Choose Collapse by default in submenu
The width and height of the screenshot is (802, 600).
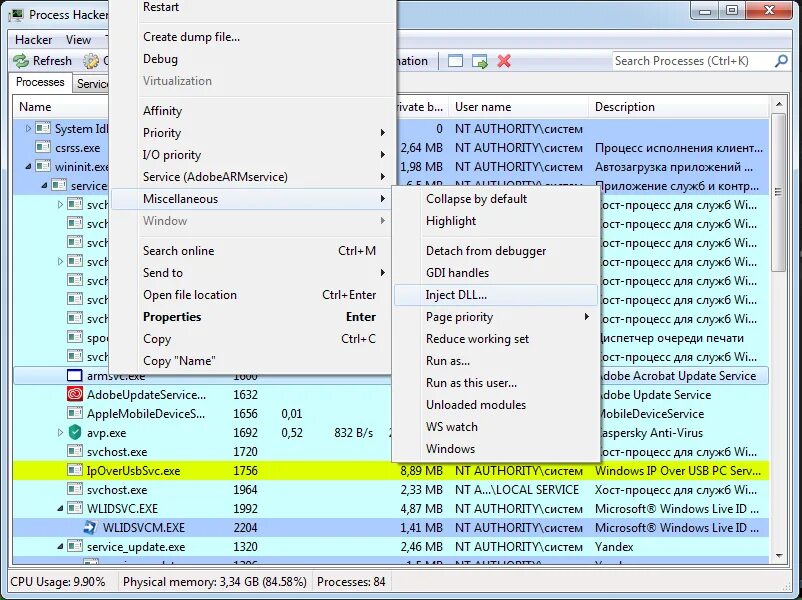pyautogui.click(x=496, y=199)
